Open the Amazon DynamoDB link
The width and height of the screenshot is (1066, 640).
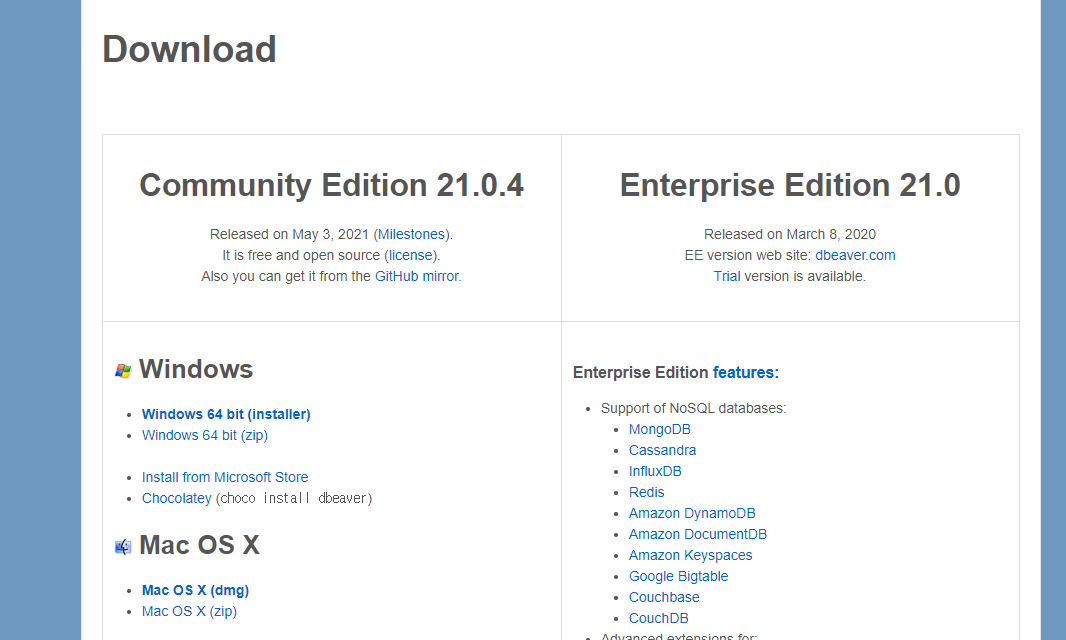(x=692, y=513)
